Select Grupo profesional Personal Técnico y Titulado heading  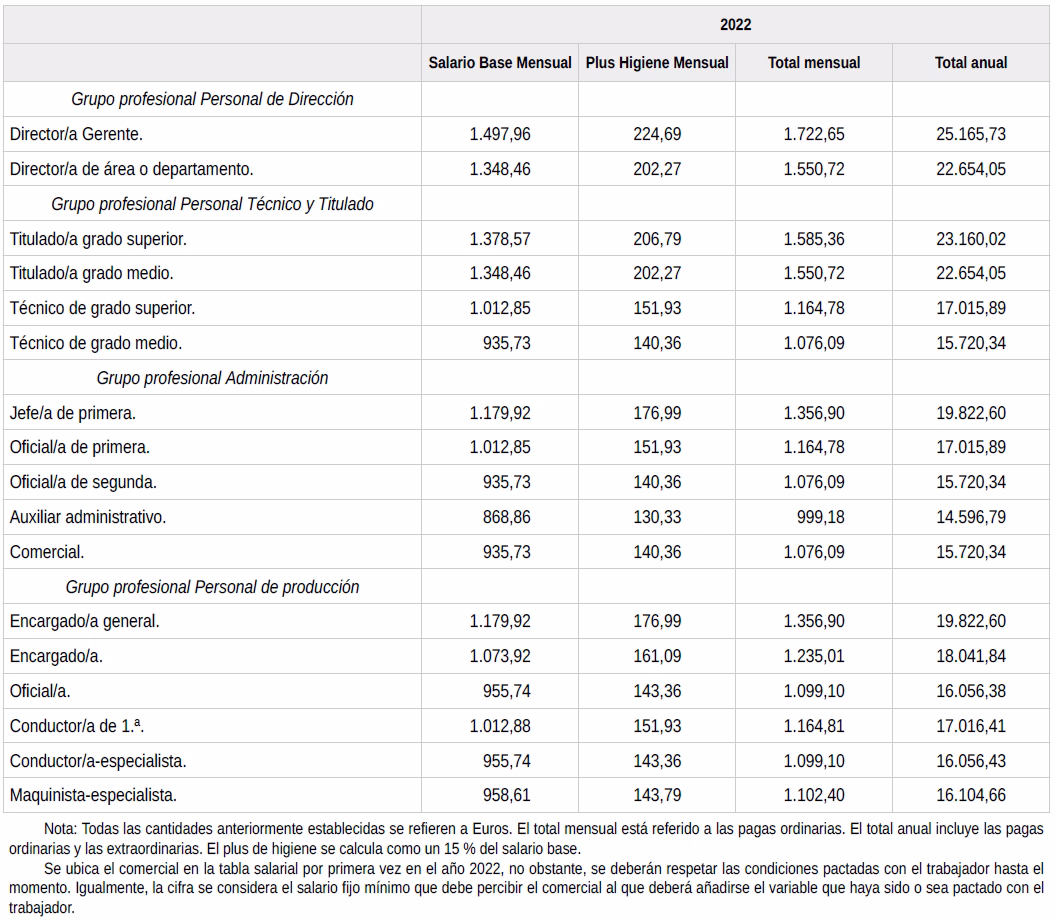coord(212,204)
